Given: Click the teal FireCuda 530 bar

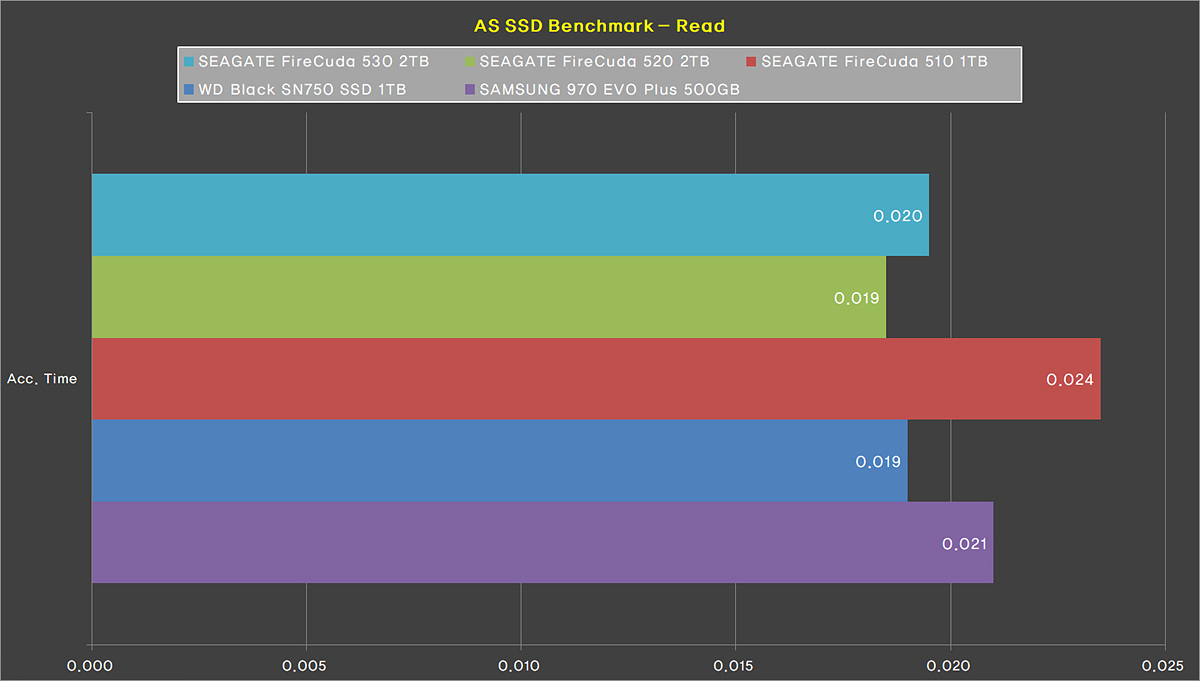Looking at the screenshot, I should click(x=510, y=215).
